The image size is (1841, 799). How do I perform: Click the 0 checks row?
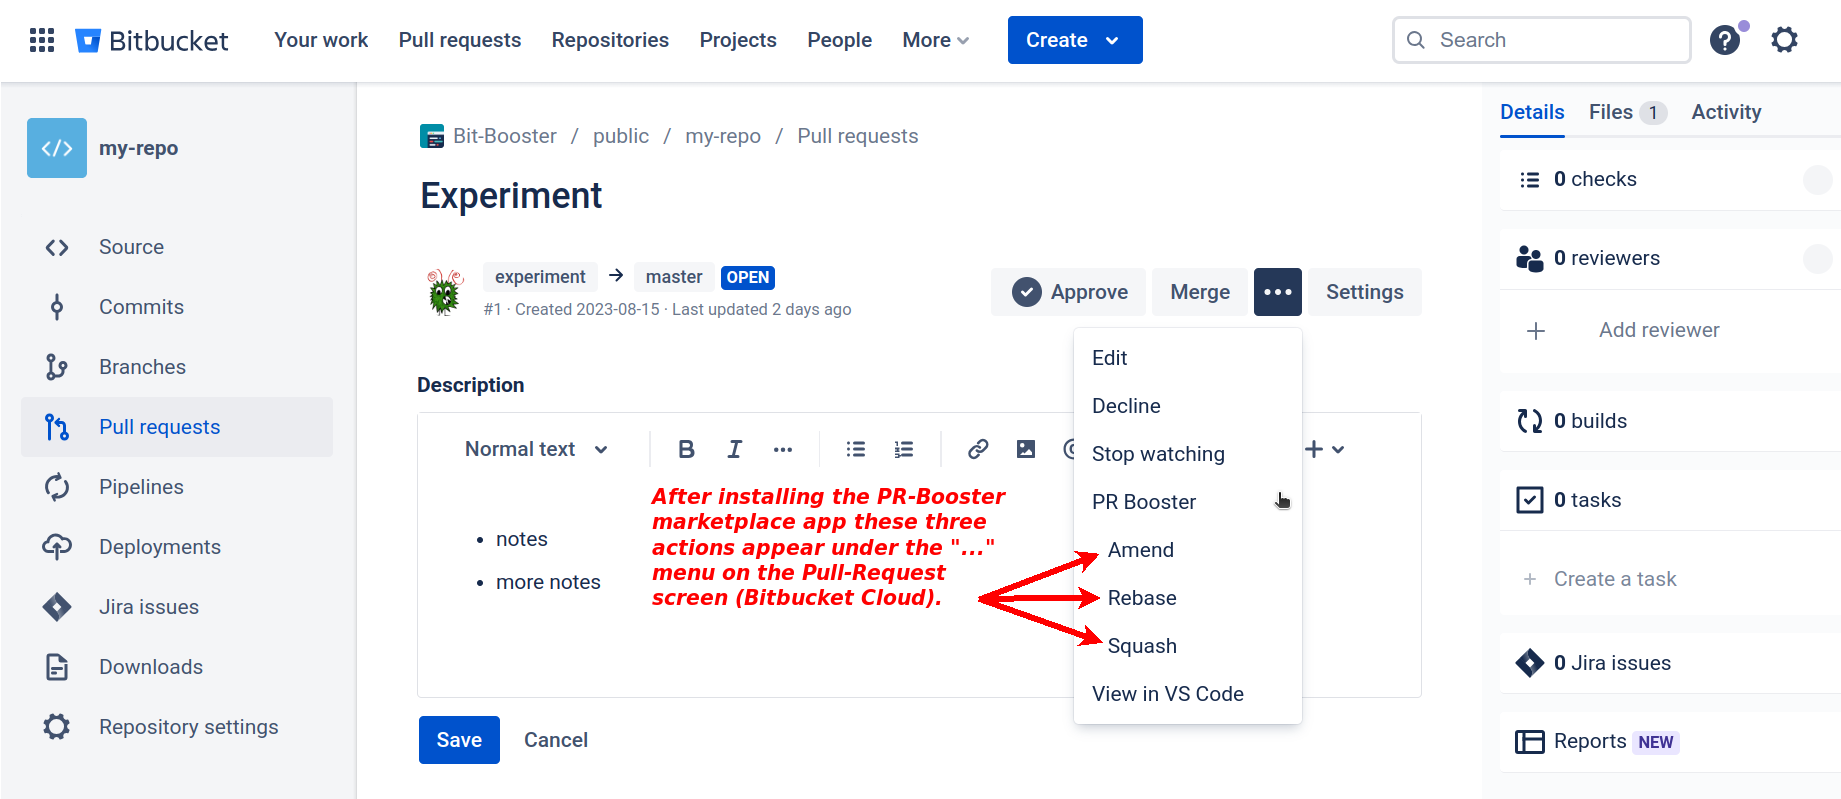1670,179
